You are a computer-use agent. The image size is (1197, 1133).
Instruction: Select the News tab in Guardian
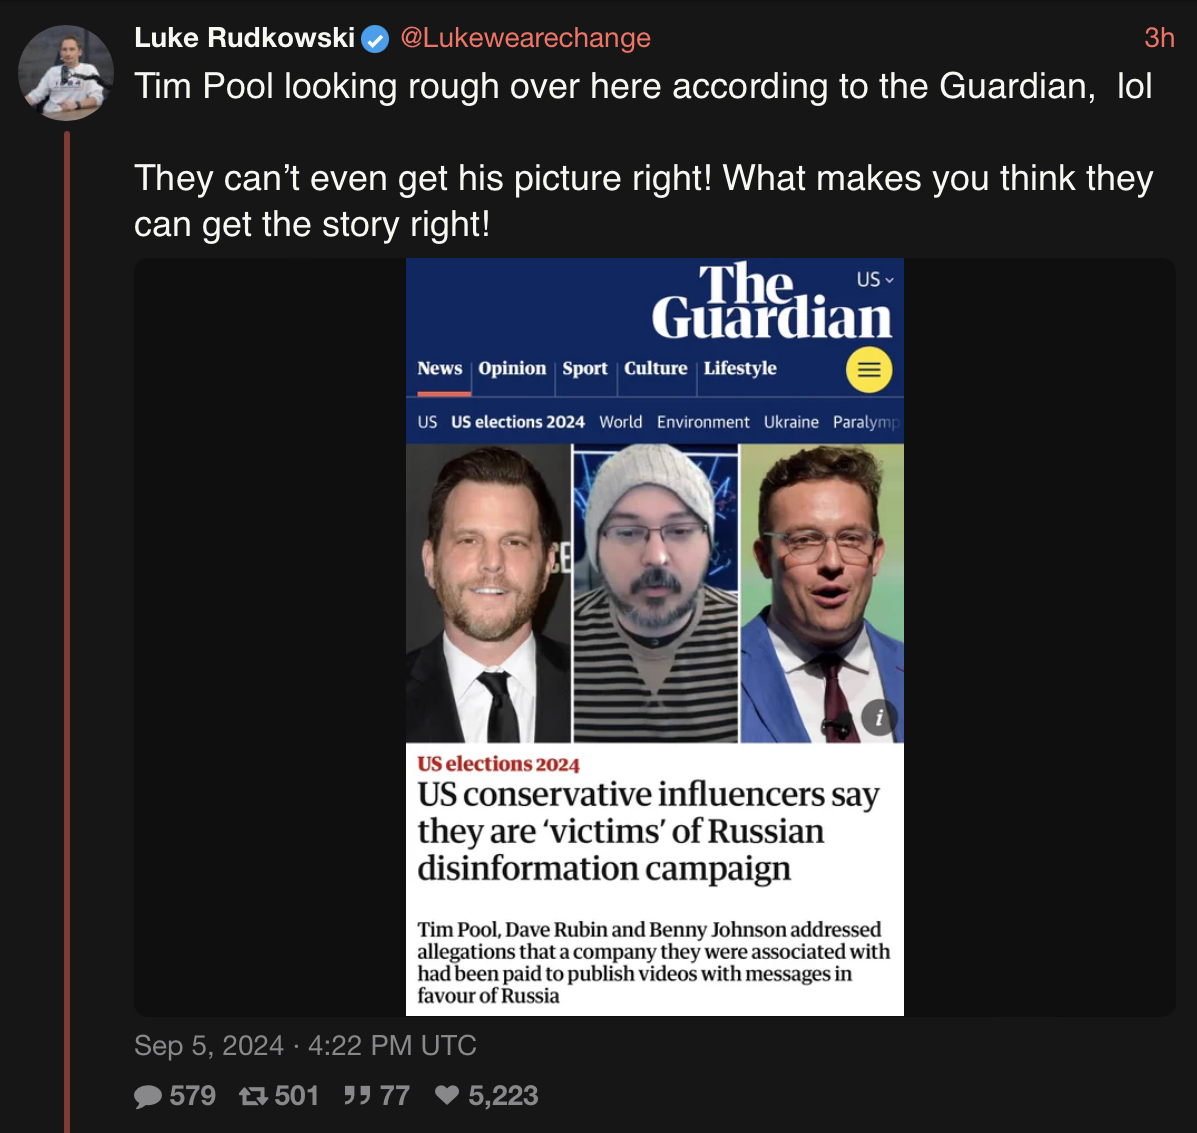pos(440,368)
